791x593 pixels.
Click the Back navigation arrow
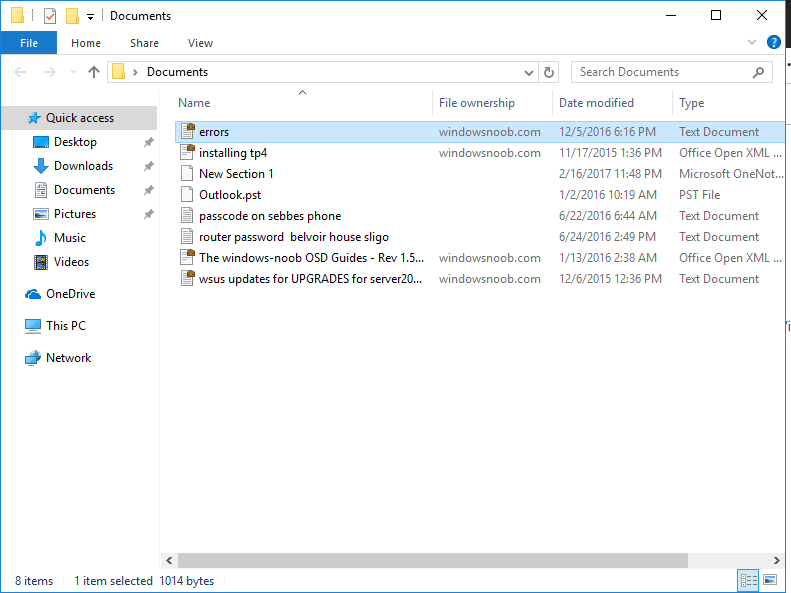[20, 72]
